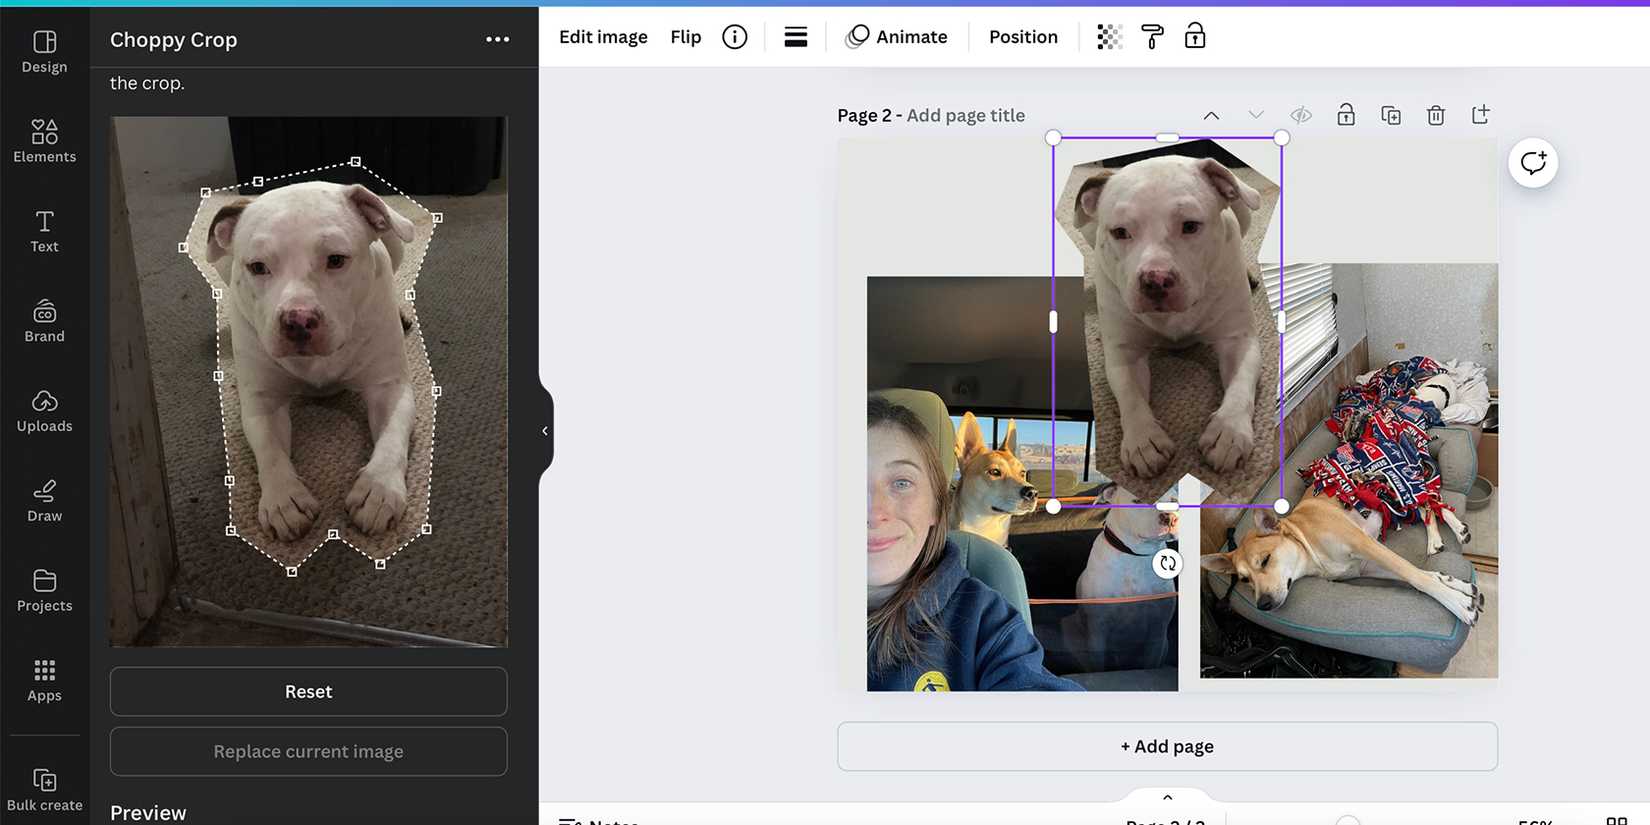Hide Page 2 using the eye icon
1650x825 pixels.
(x=1301, y=115)
